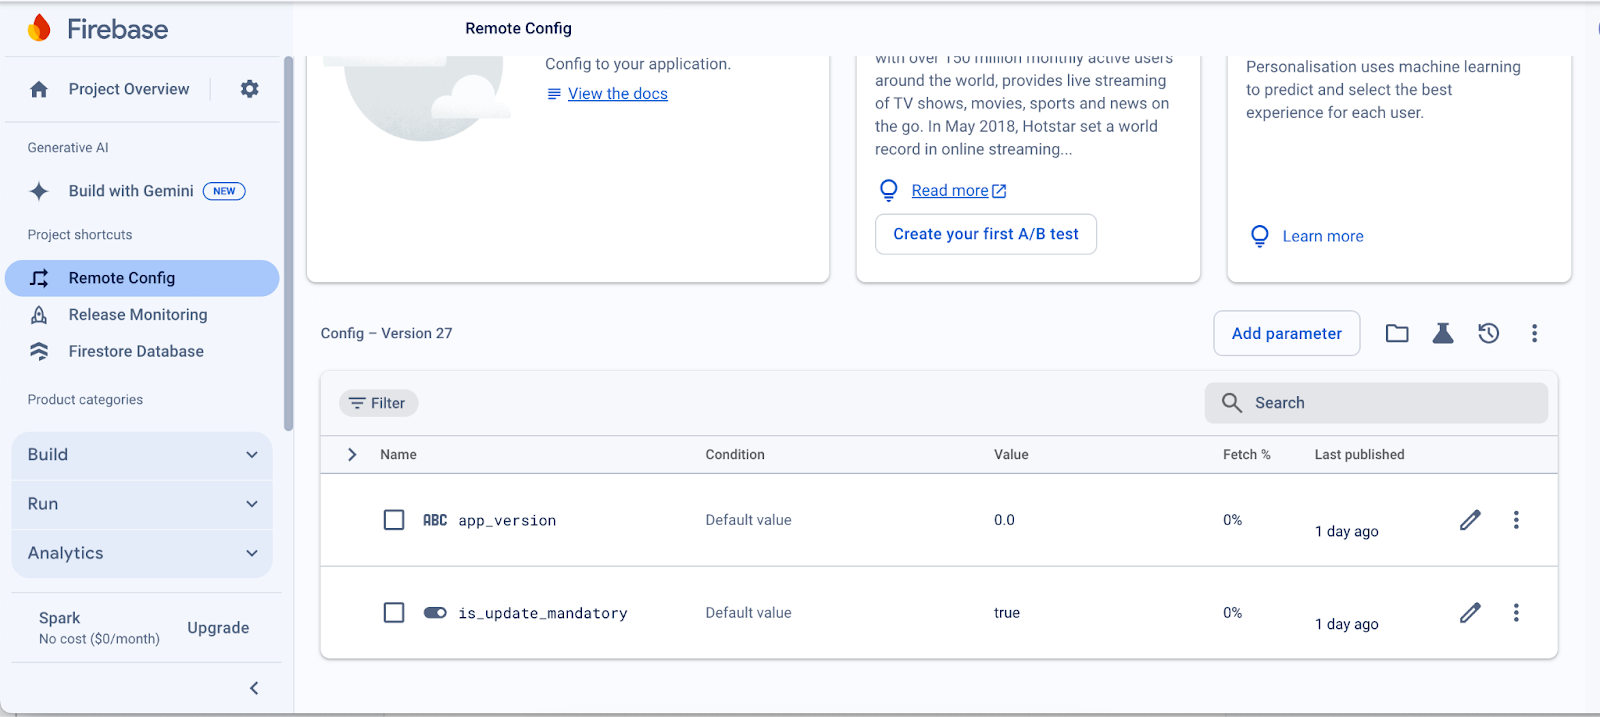Click the Last published column header

(x=1359, y=454)
